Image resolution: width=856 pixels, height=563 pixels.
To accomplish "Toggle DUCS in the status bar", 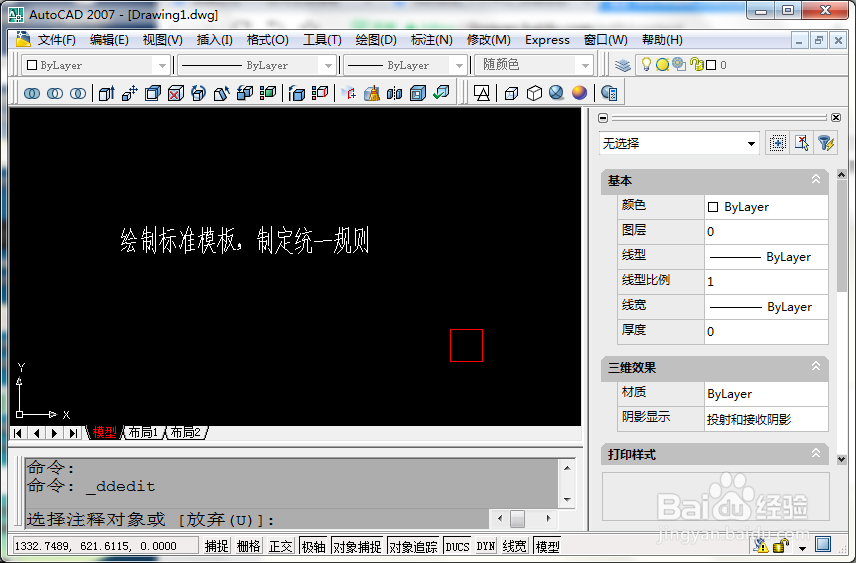I will coord(457,546).
